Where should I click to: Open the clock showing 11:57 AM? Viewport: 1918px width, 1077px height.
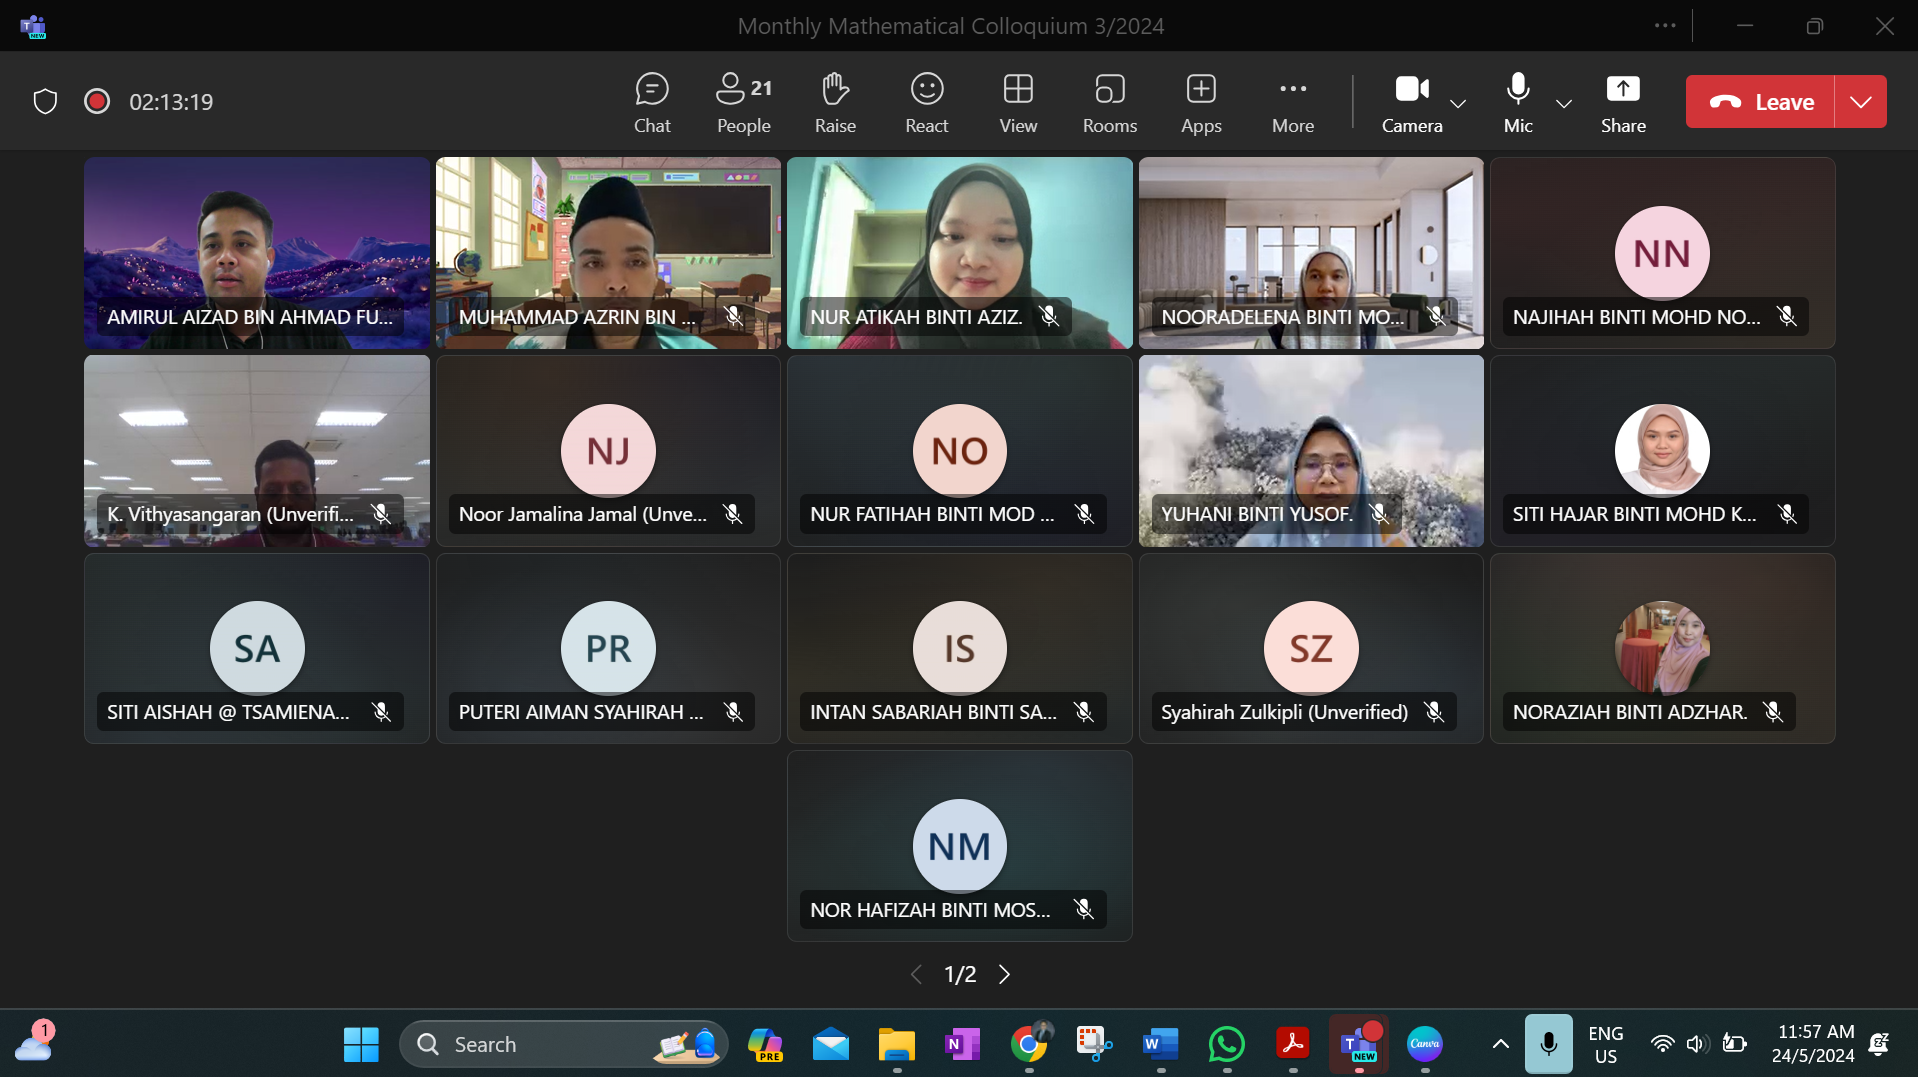[x=1814, y=1044]
